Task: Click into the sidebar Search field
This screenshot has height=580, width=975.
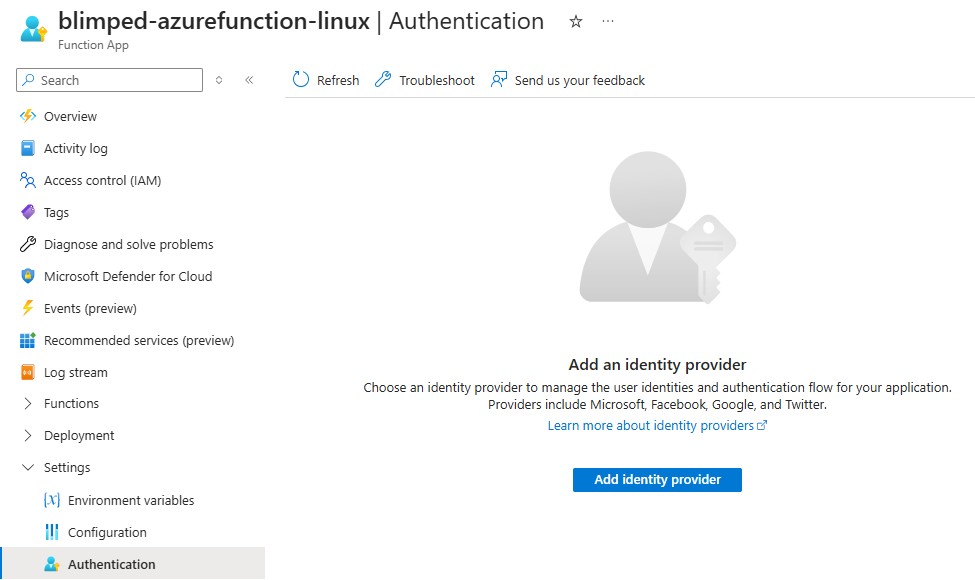Action: [109, 80]
